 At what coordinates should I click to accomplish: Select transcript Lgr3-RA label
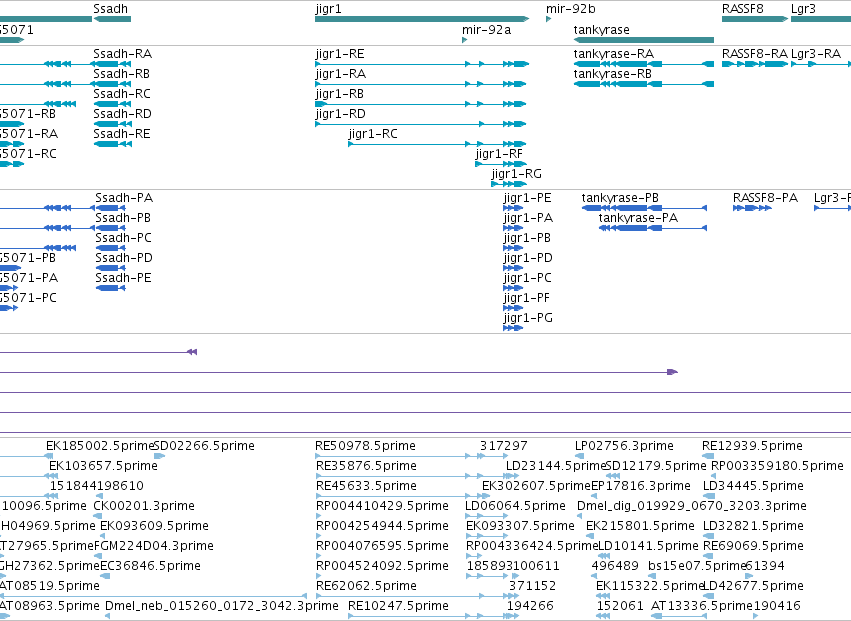[816, 54]
